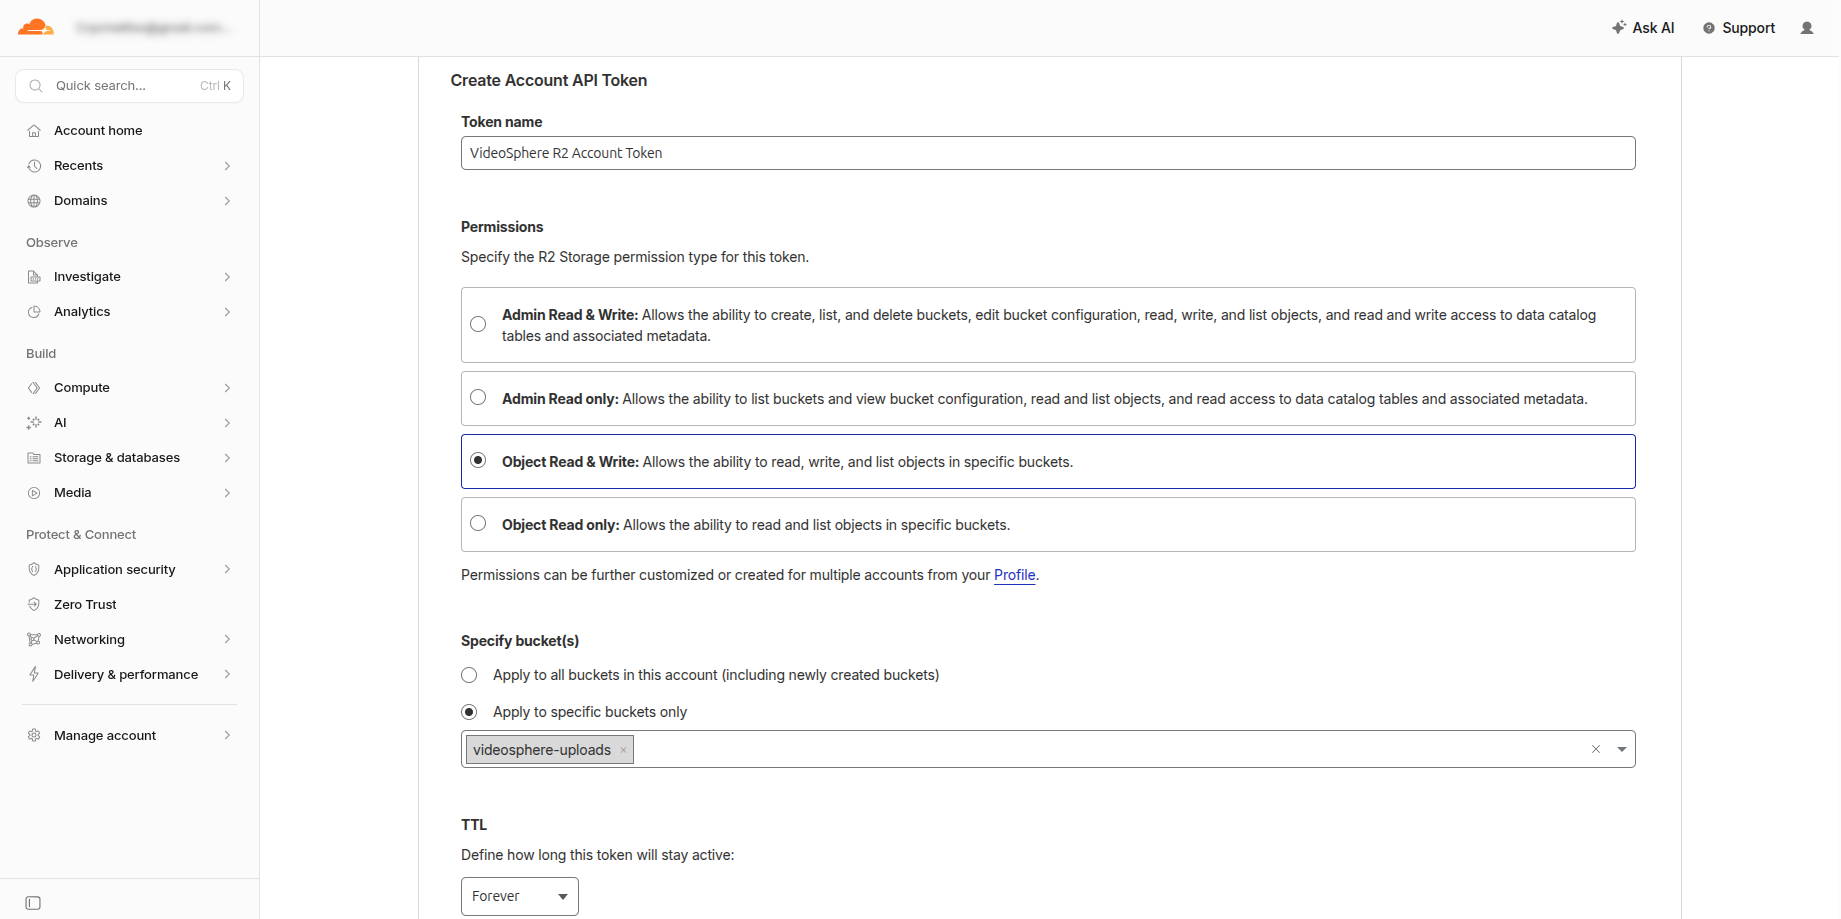This screenshot has height=919, width=1841.
Task: Expand the Compute chevron
Action: (227, 388)
